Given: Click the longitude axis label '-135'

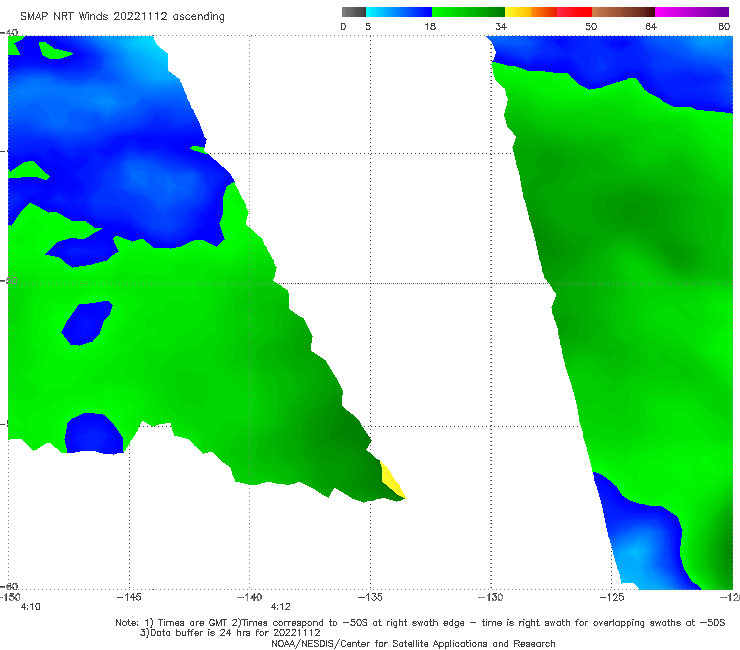Looking at the screenshot, I should [370, 597].
